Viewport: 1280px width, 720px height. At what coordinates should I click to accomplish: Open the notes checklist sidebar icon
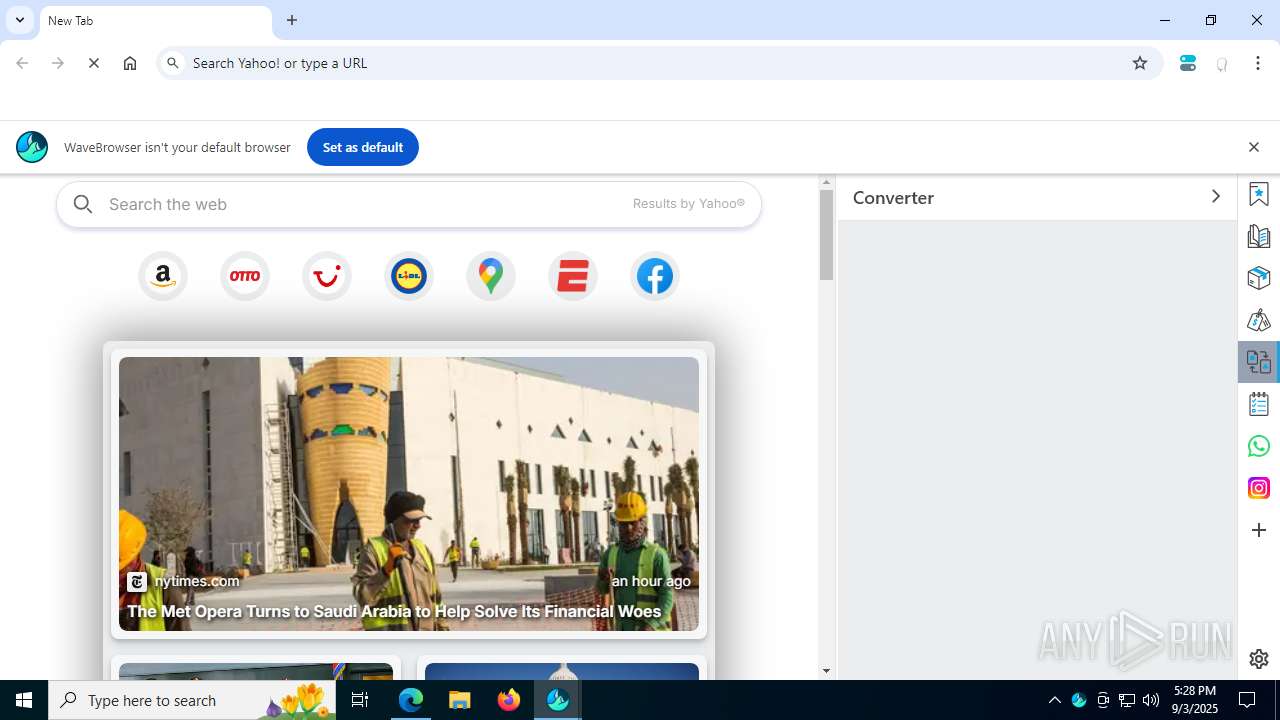pyautogui.click(x=1259, y=404)
